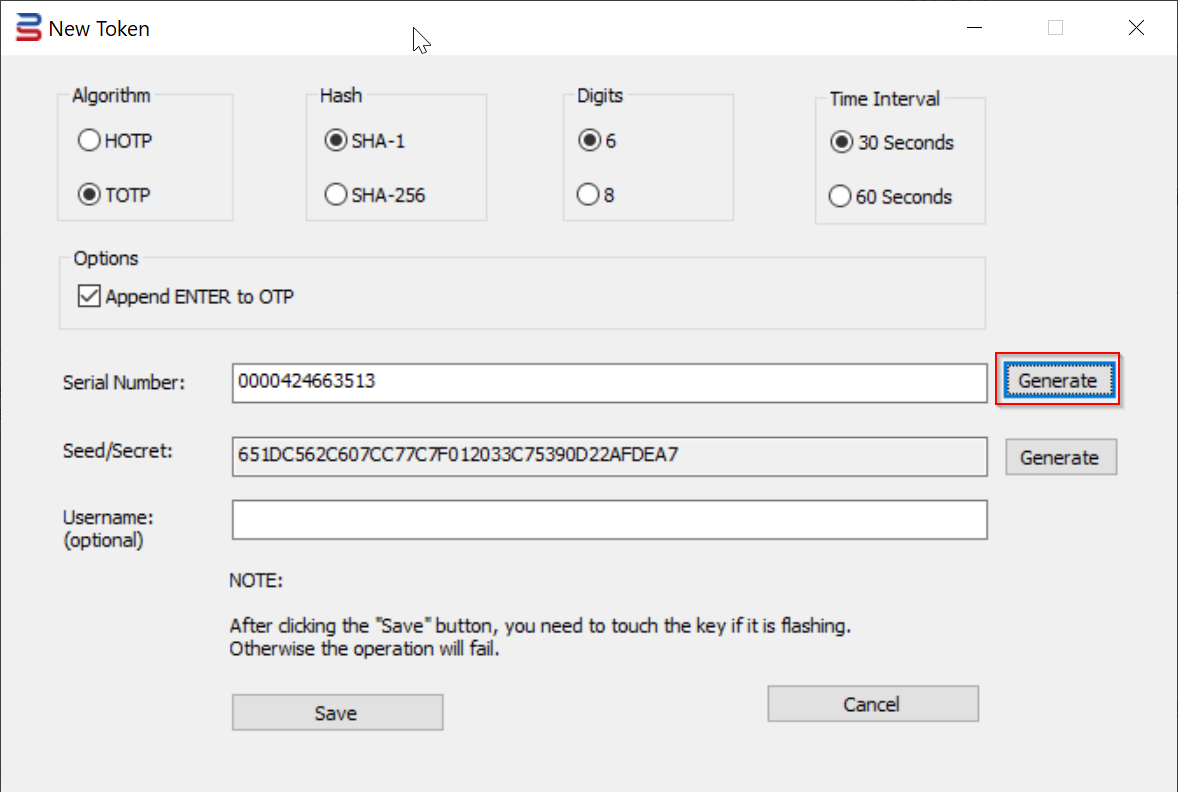The width and height of the screenshot is (1178, 792).
Task: Close the New Token window
Action: tap(1136, 28)
